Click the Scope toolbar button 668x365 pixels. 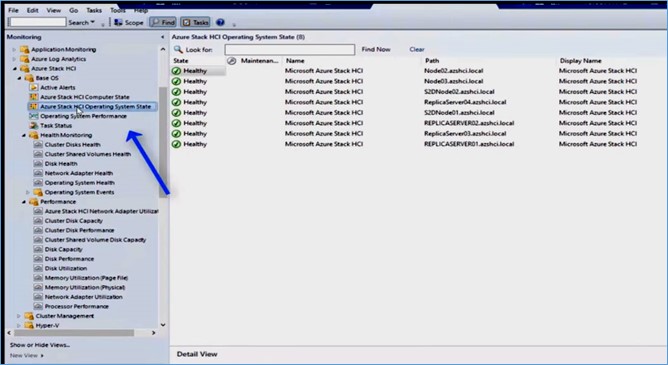pyautogui.click(x=129, y=22)
